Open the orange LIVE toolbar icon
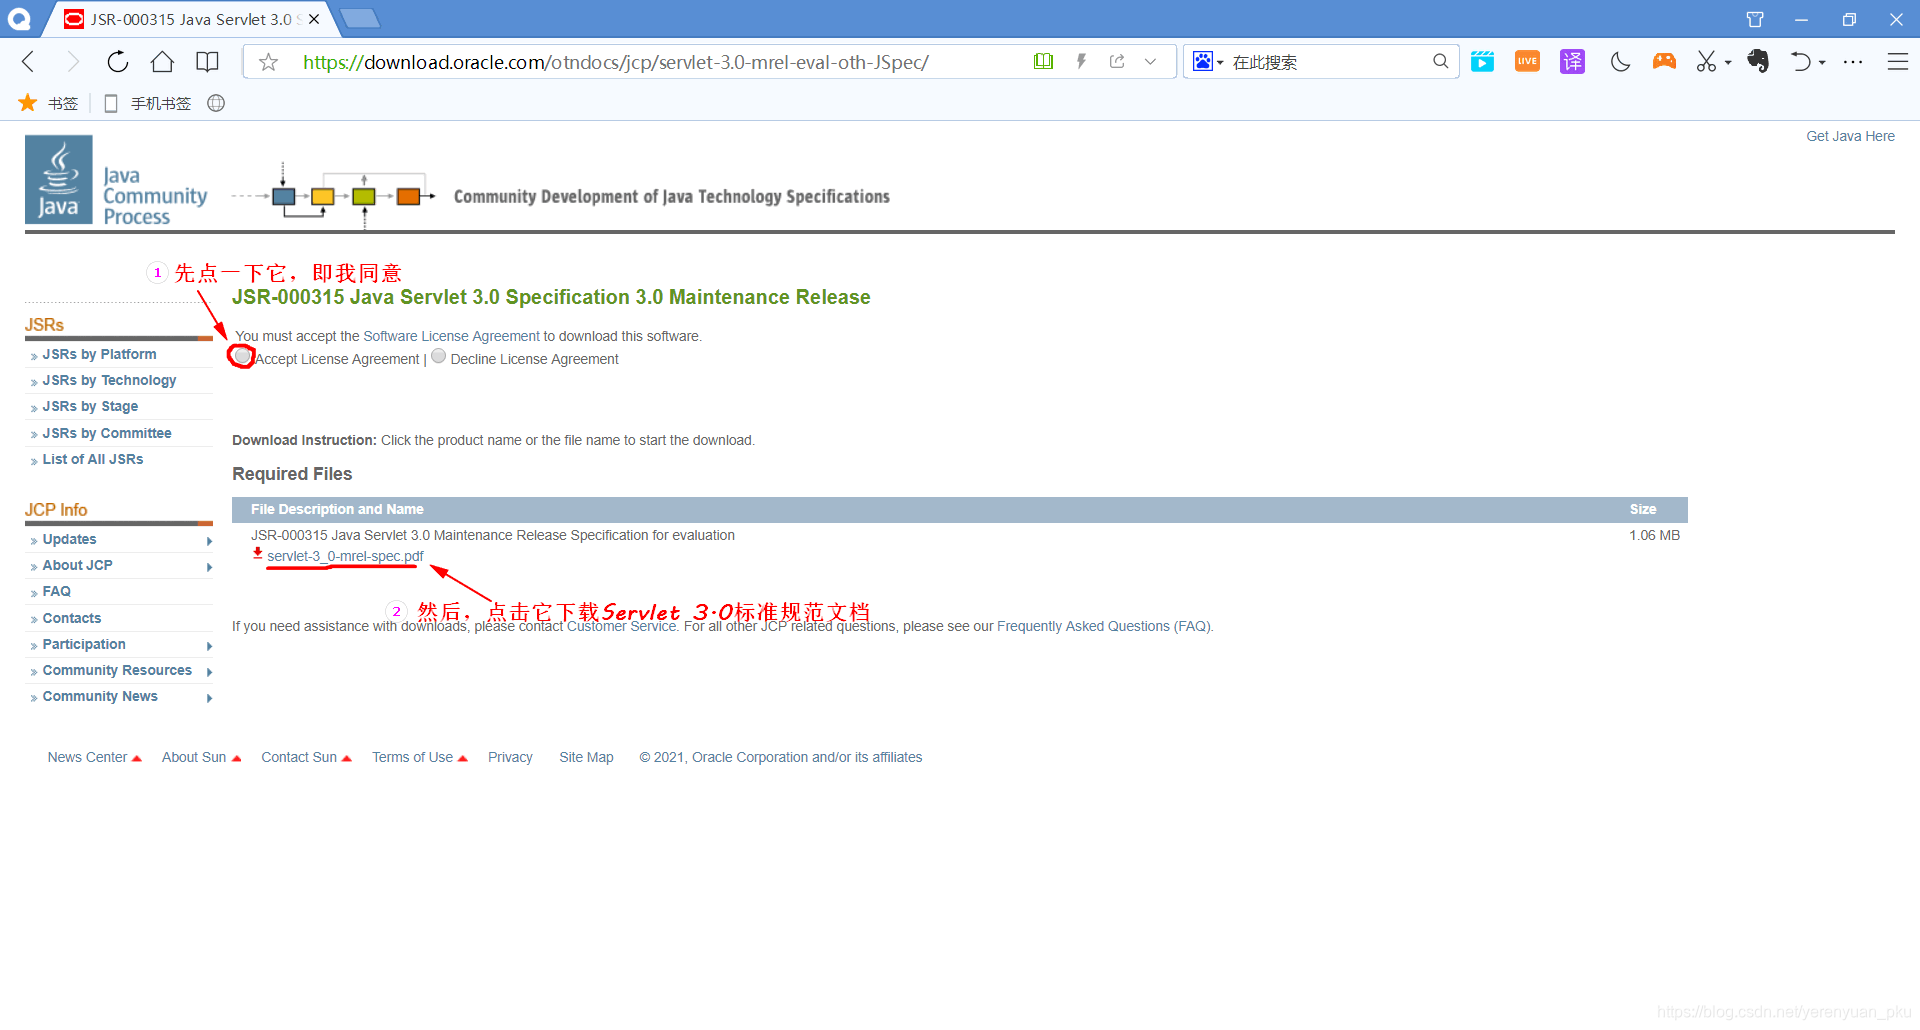 pyautogui.click(x=1527, y=62)
